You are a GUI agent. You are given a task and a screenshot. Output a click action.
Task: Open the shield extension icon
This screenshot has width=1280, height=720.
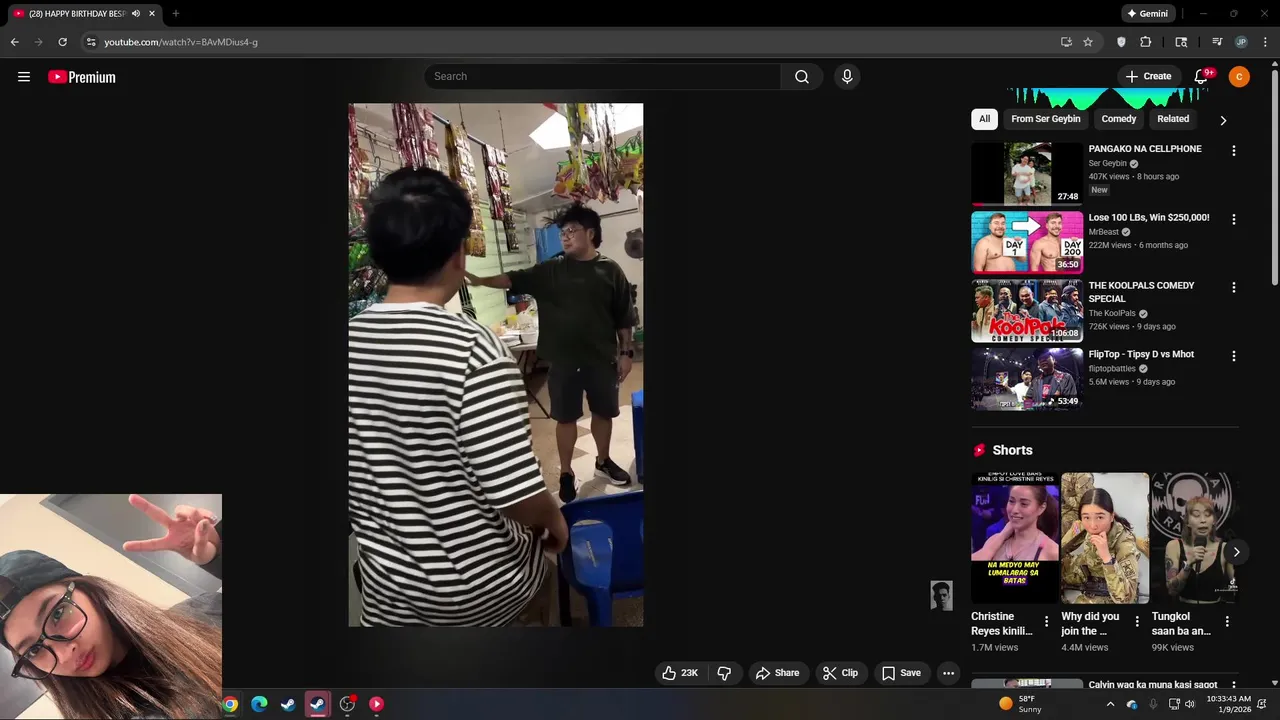(x=1121, y=42)
